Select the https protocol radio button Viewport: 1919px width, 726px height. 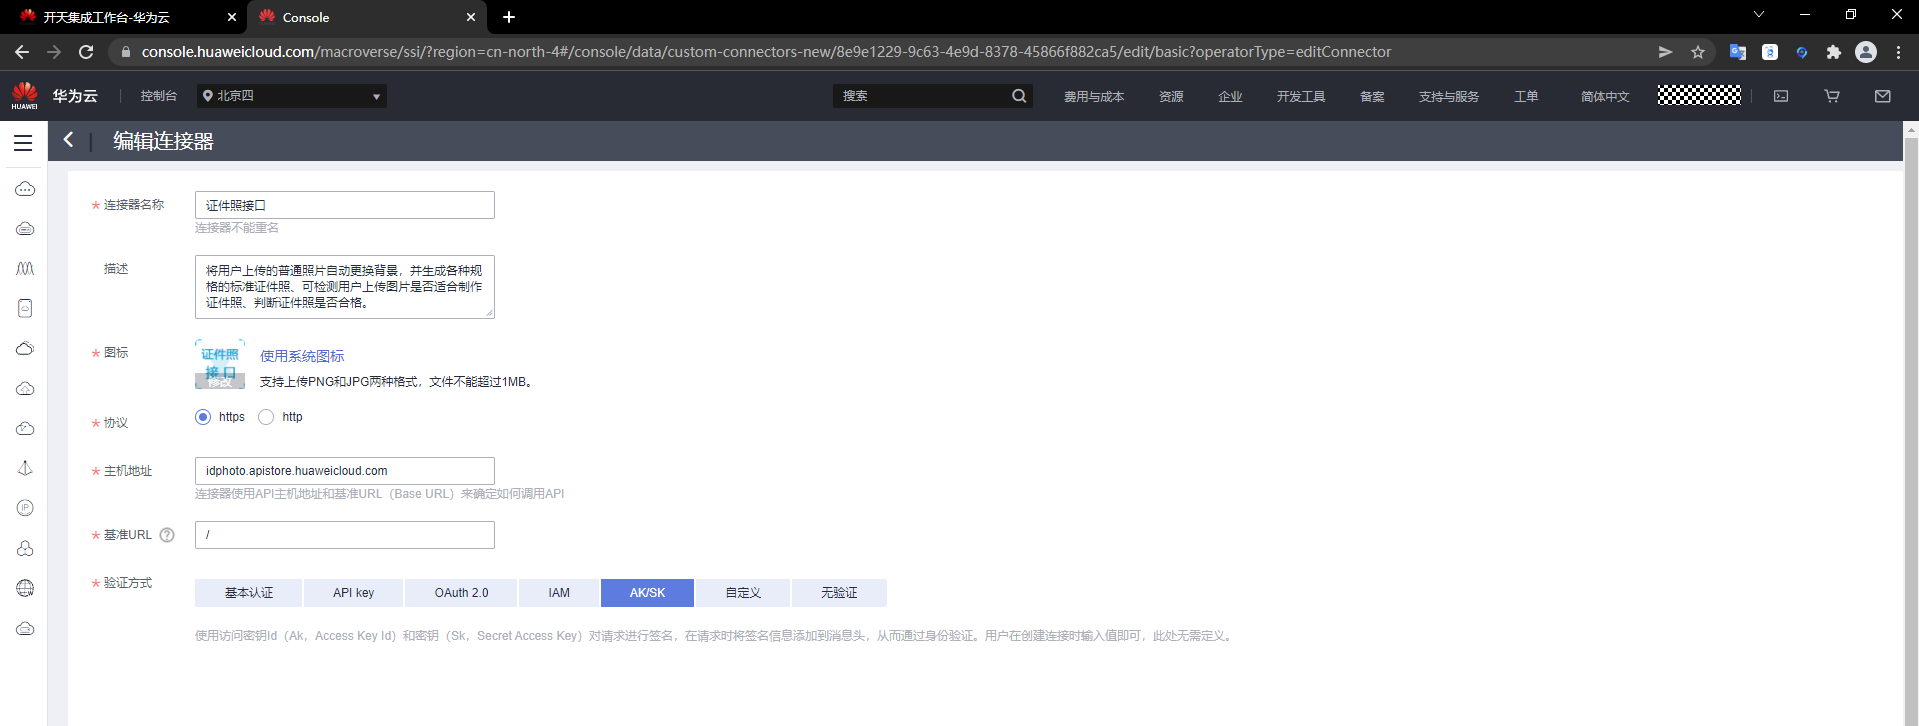click(x=203, y=417)
